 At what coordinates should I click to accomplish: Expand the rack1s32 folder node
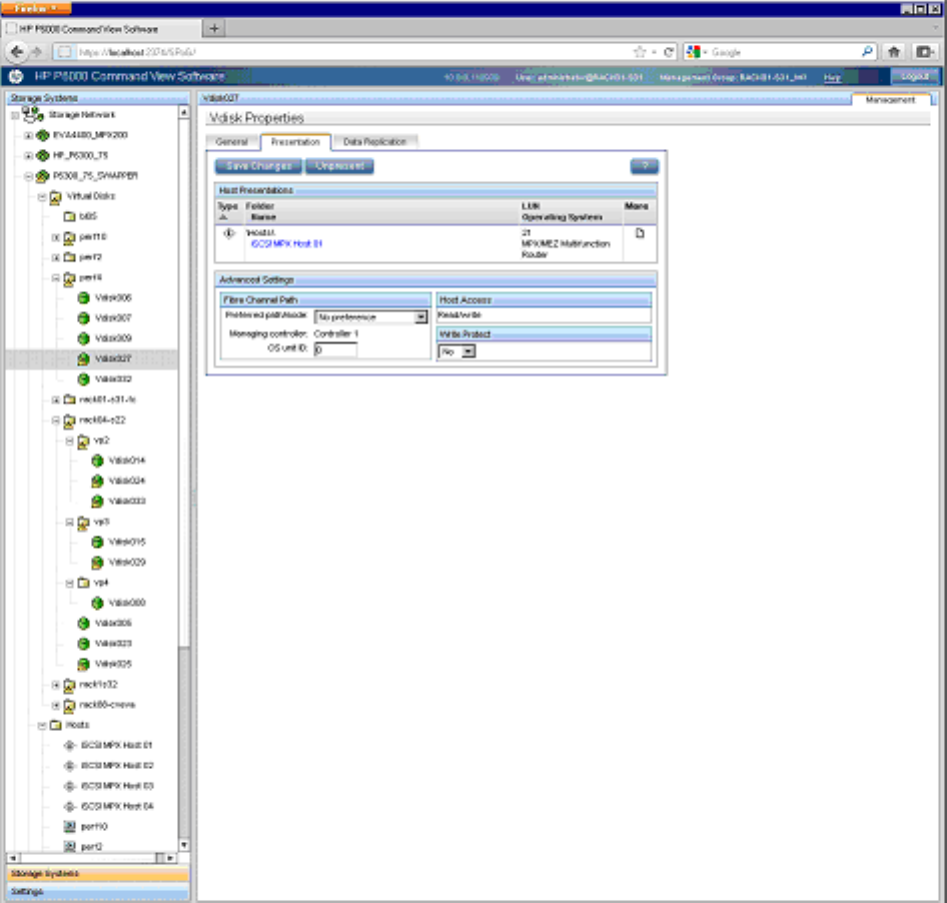click(x=56, y=685)
